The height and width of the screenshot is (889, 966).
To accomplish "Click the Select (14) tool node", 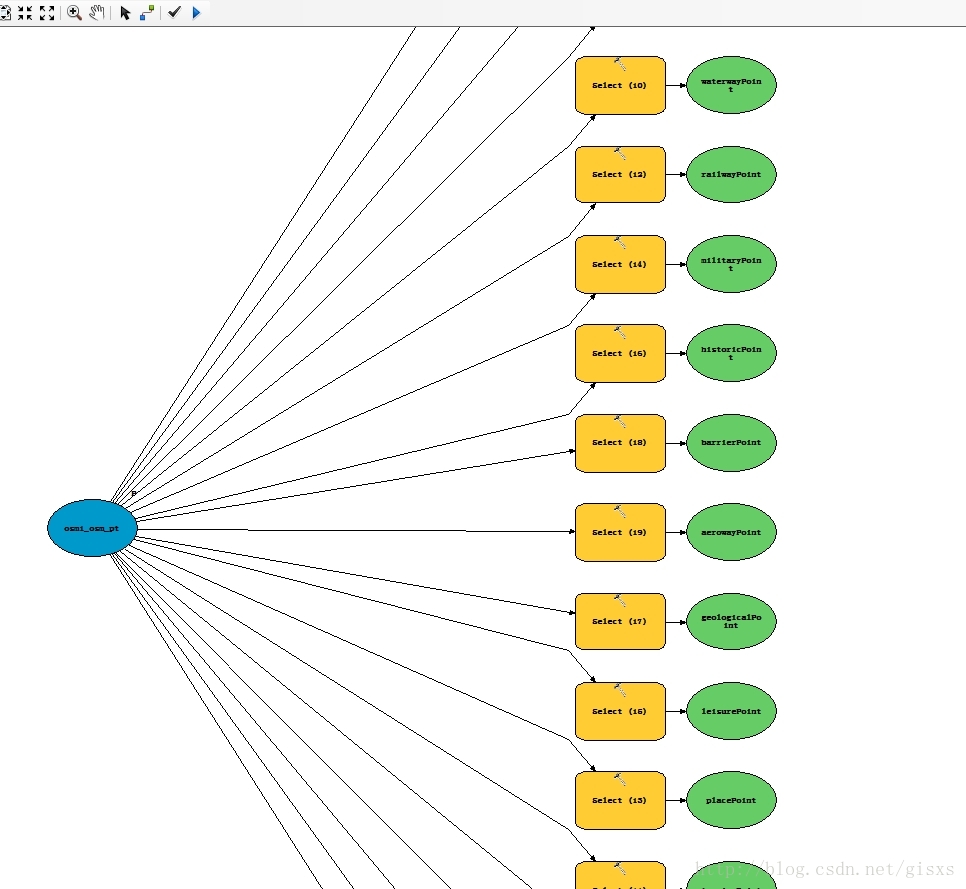I will tap(620, 264).
